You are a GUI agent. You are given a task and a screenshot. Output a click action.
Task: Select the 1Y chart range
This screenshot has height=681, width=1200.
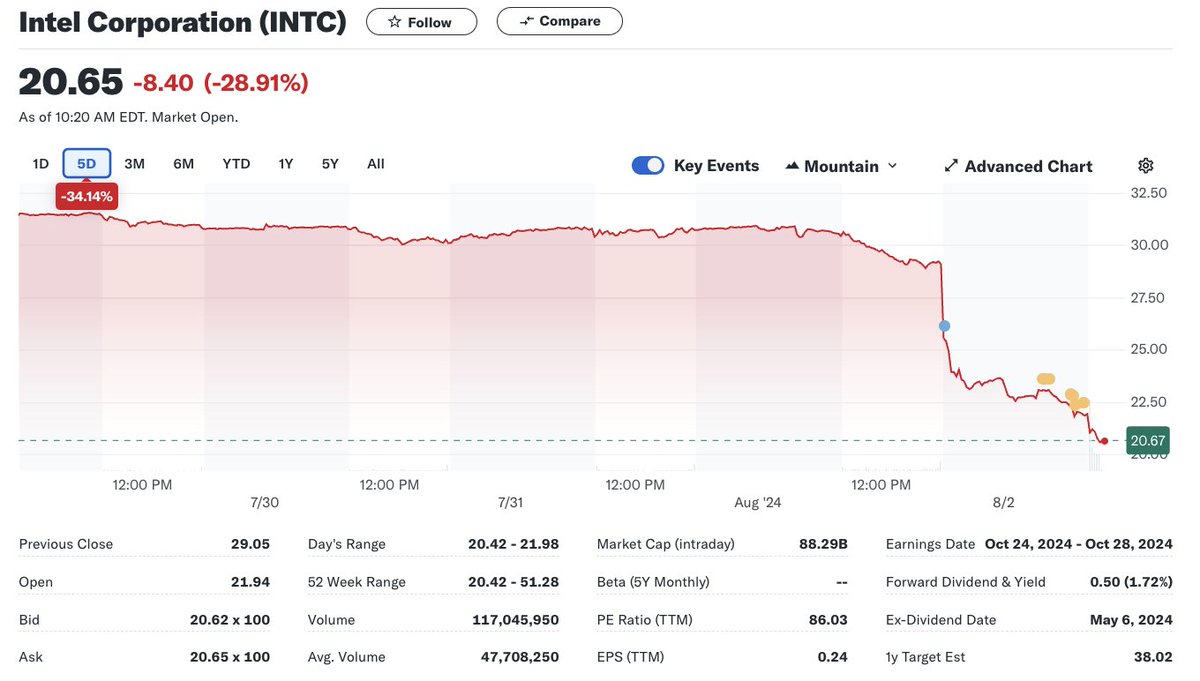tap(286, 164)
